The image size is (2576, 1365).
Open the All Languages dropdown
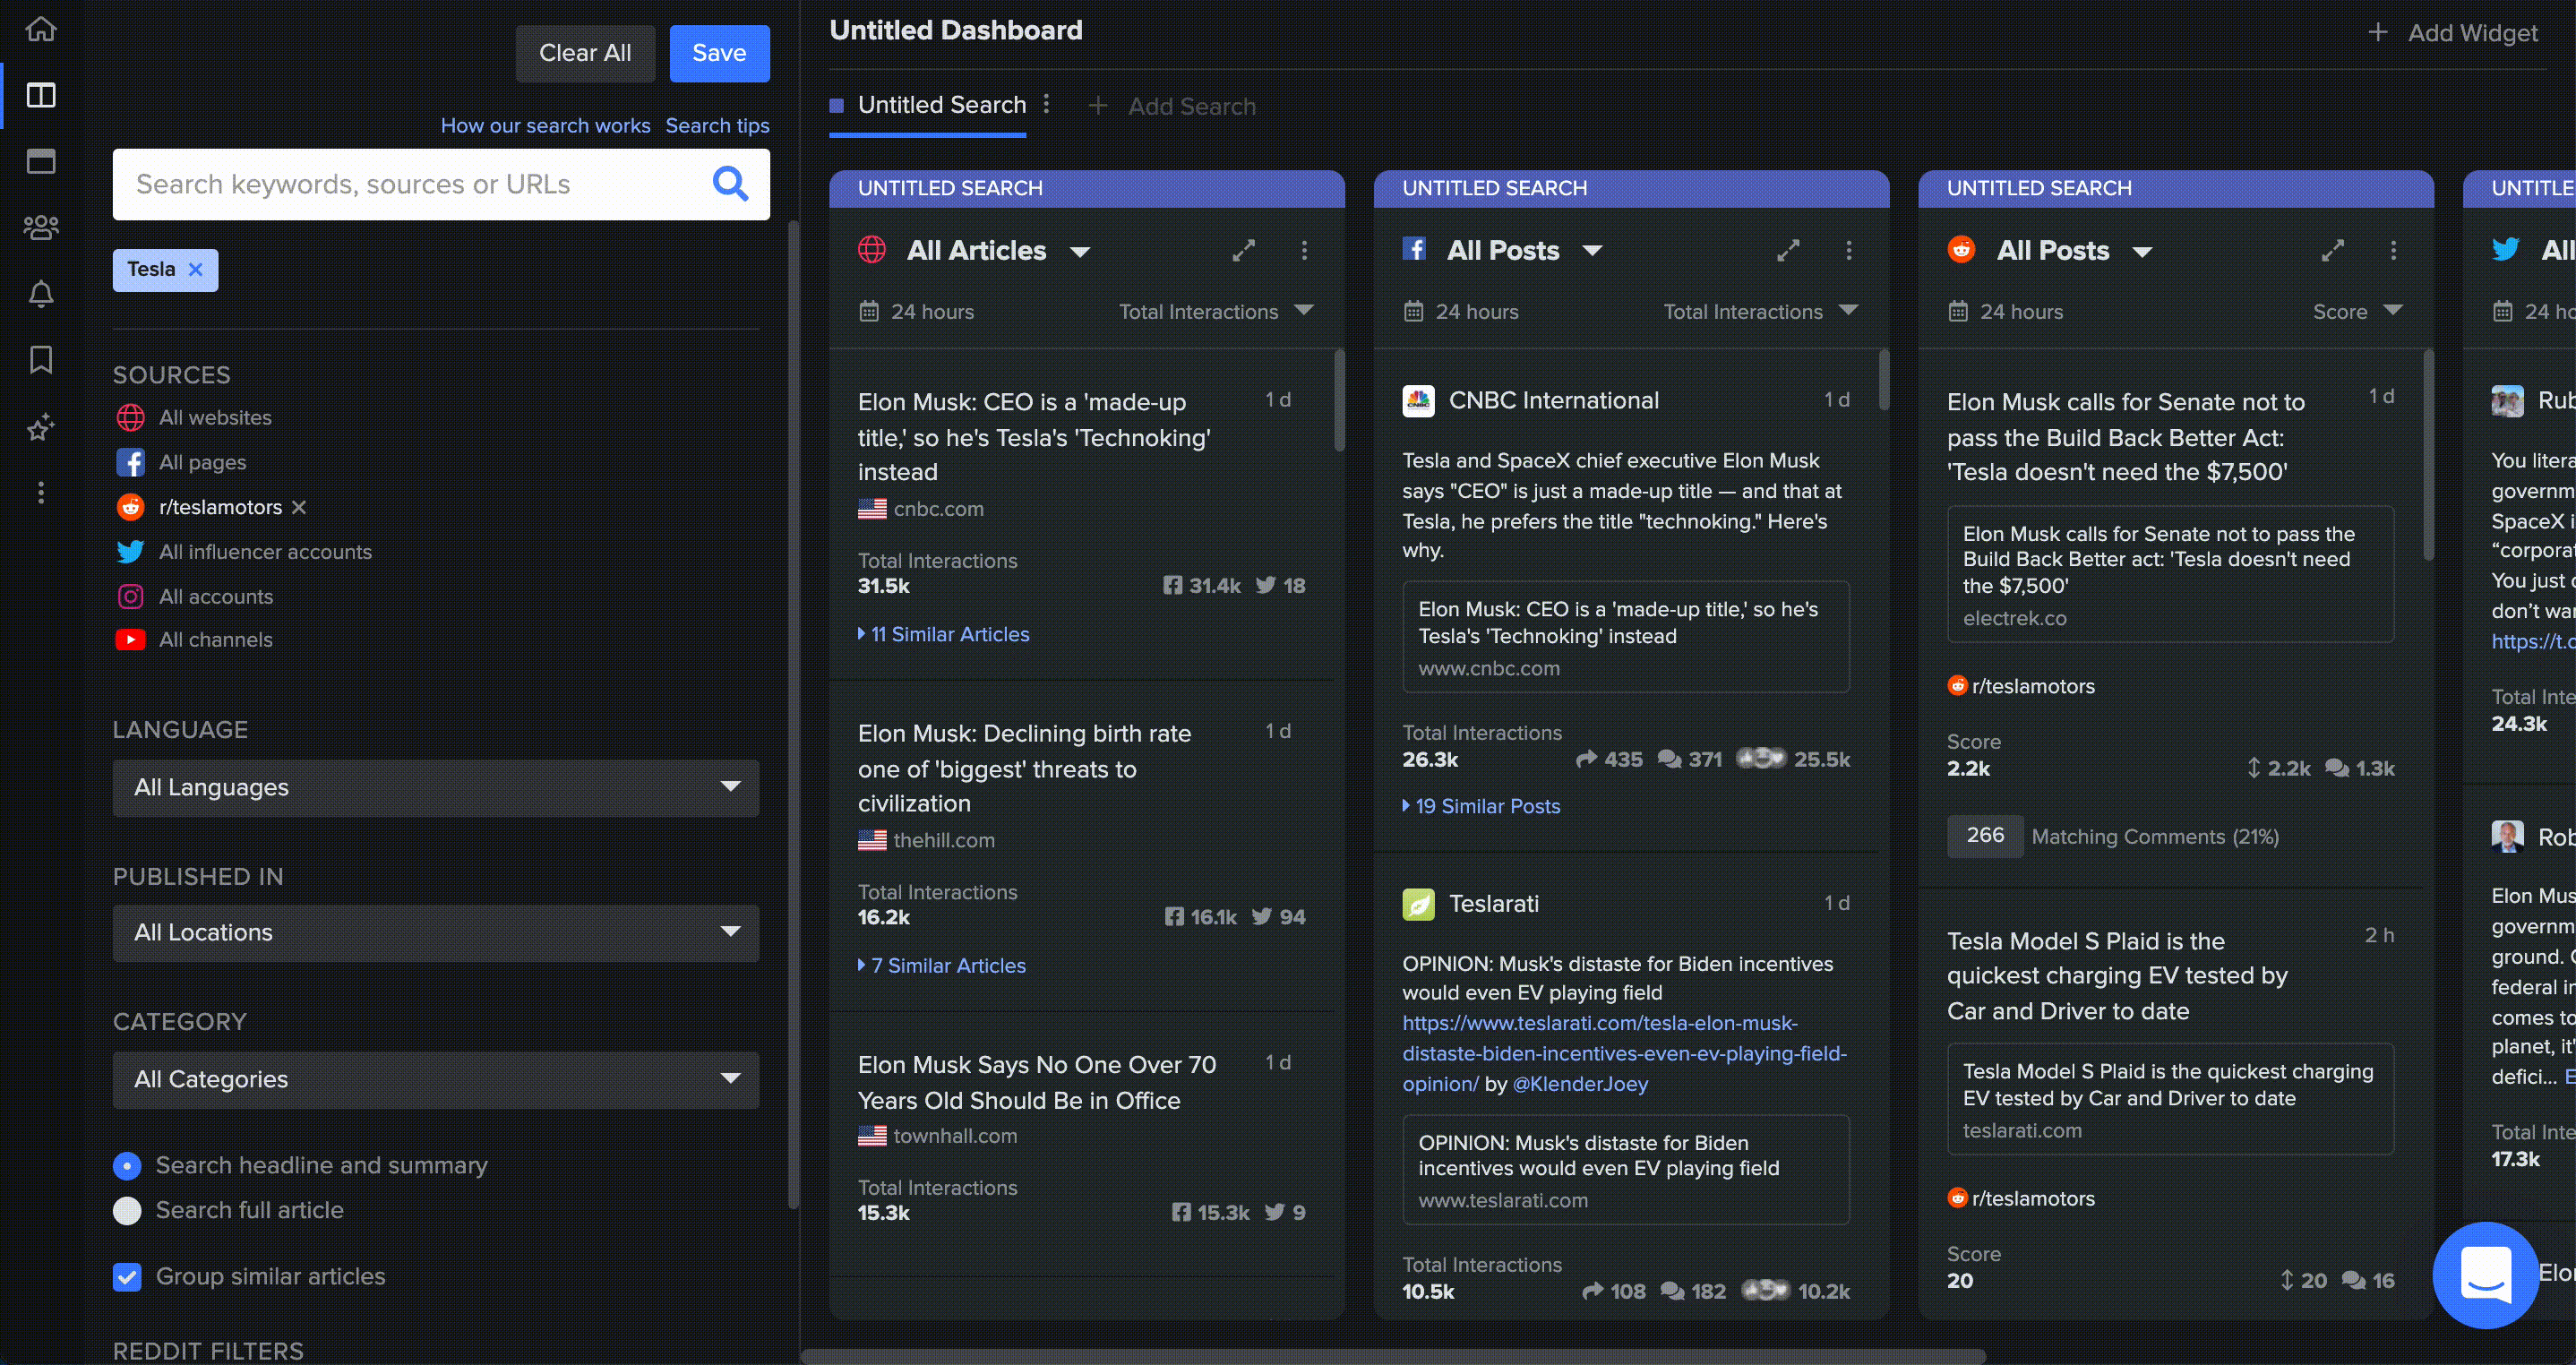tap(436, 788)
